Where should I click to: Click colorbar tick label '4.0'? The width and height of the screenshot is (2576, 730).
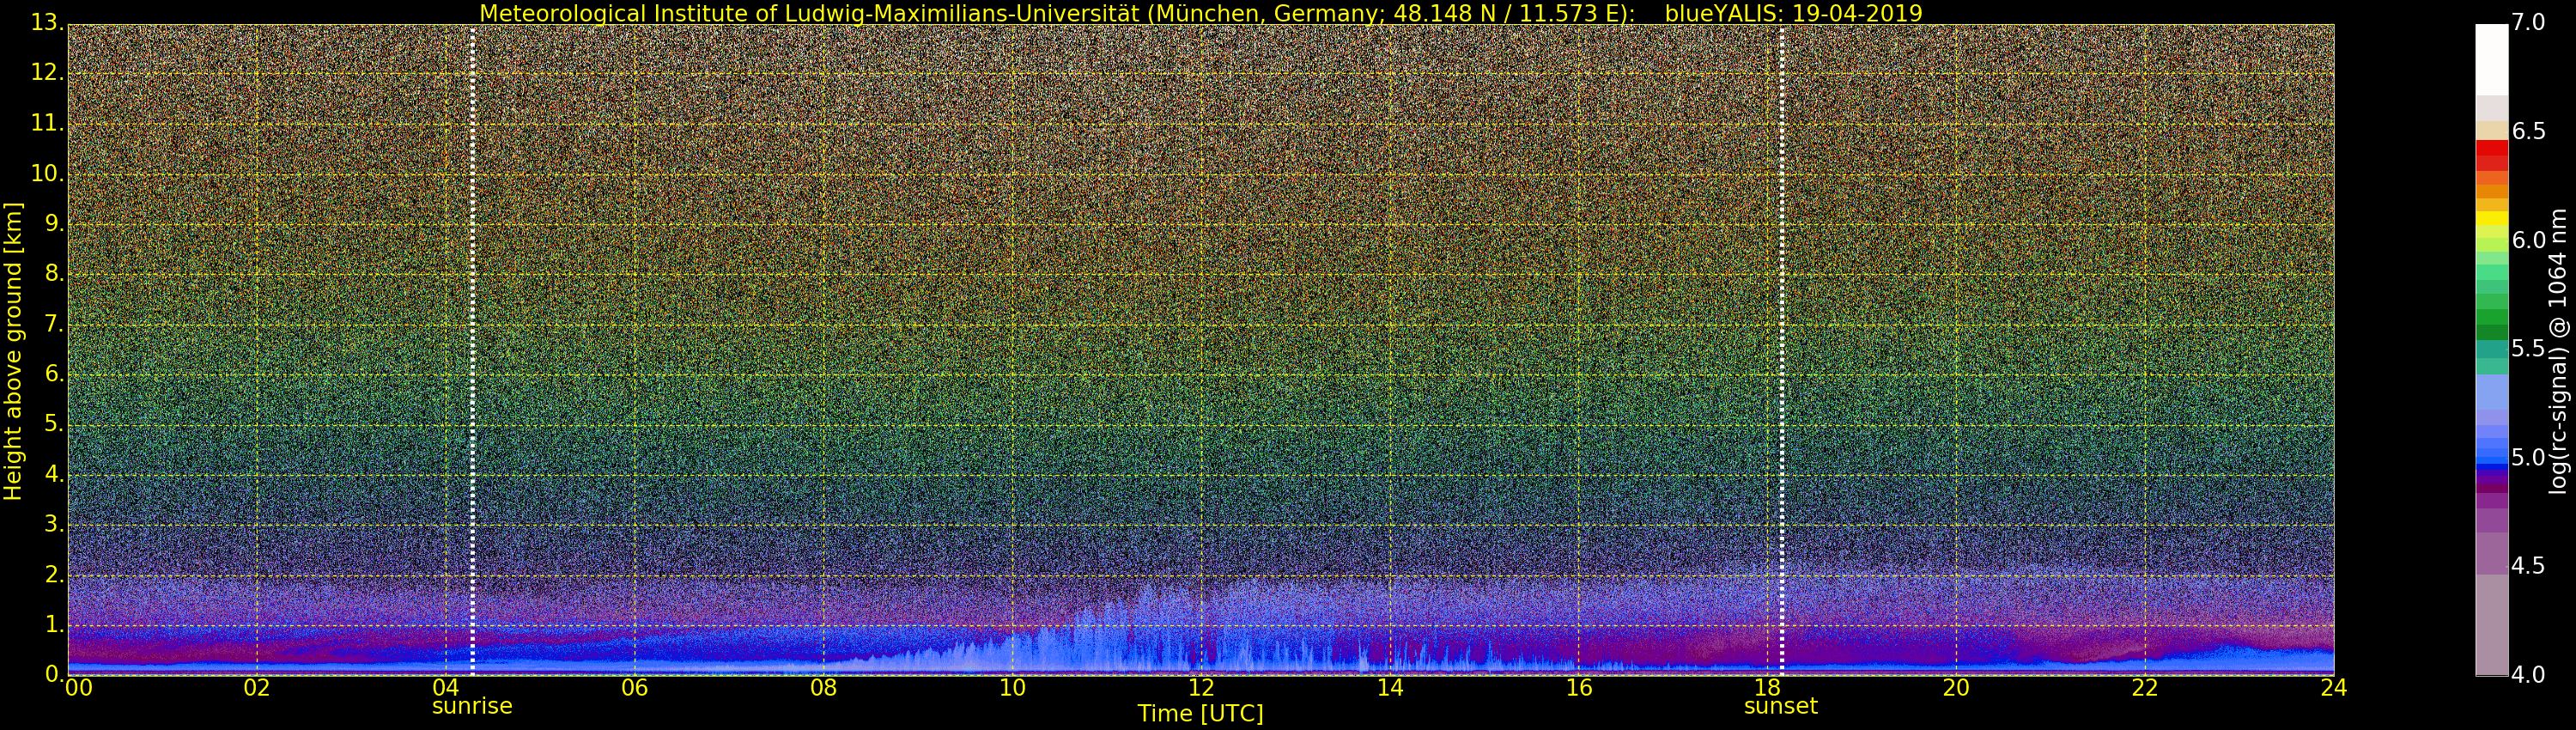coord(2528,675)
